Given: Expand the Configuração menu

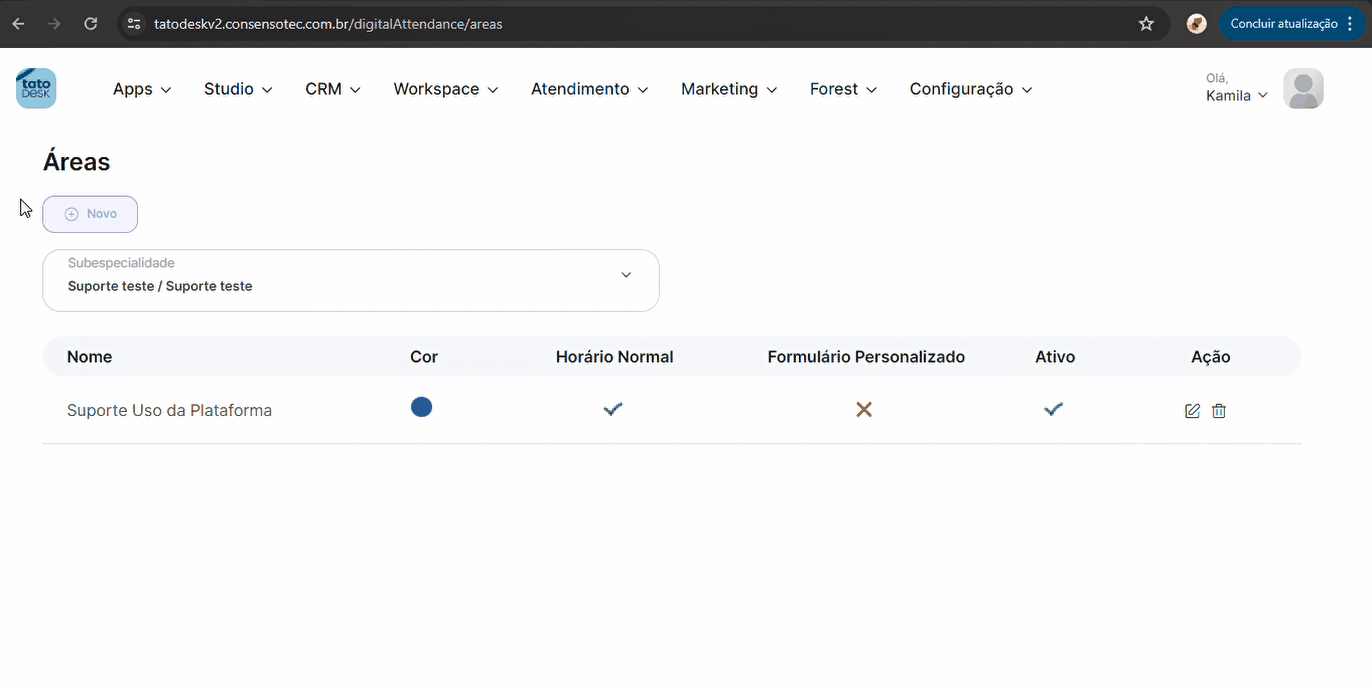Looking at the screenshot, I should pos(970,89).
